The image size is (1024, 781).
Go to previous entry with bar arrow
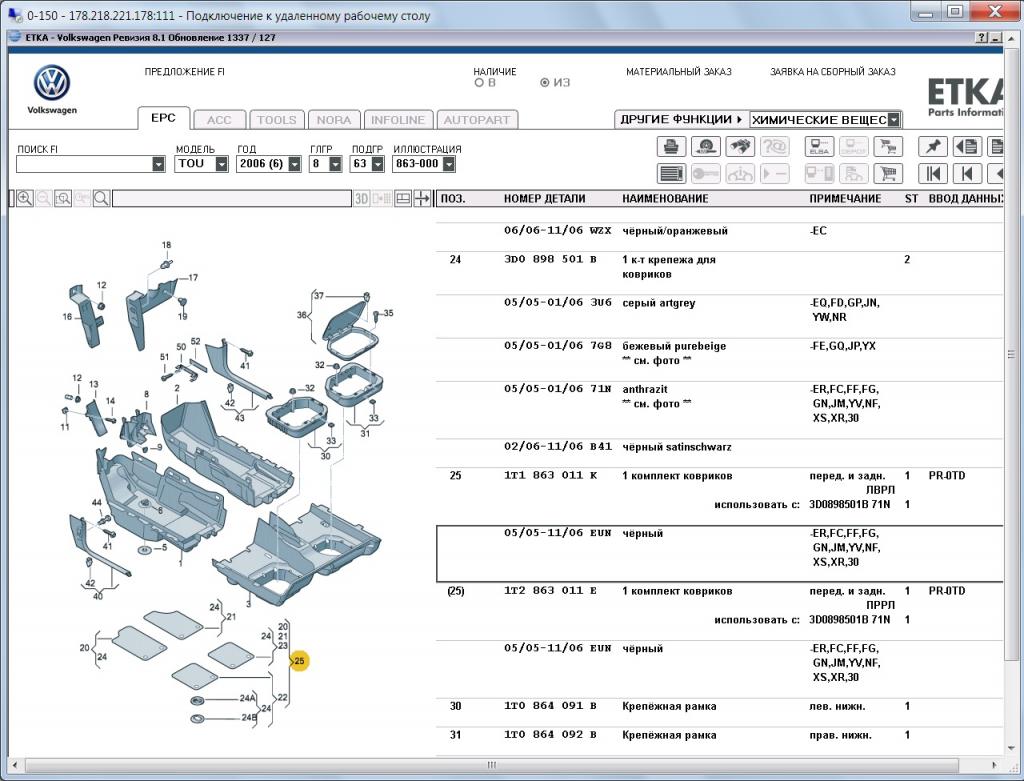(967, 174)
